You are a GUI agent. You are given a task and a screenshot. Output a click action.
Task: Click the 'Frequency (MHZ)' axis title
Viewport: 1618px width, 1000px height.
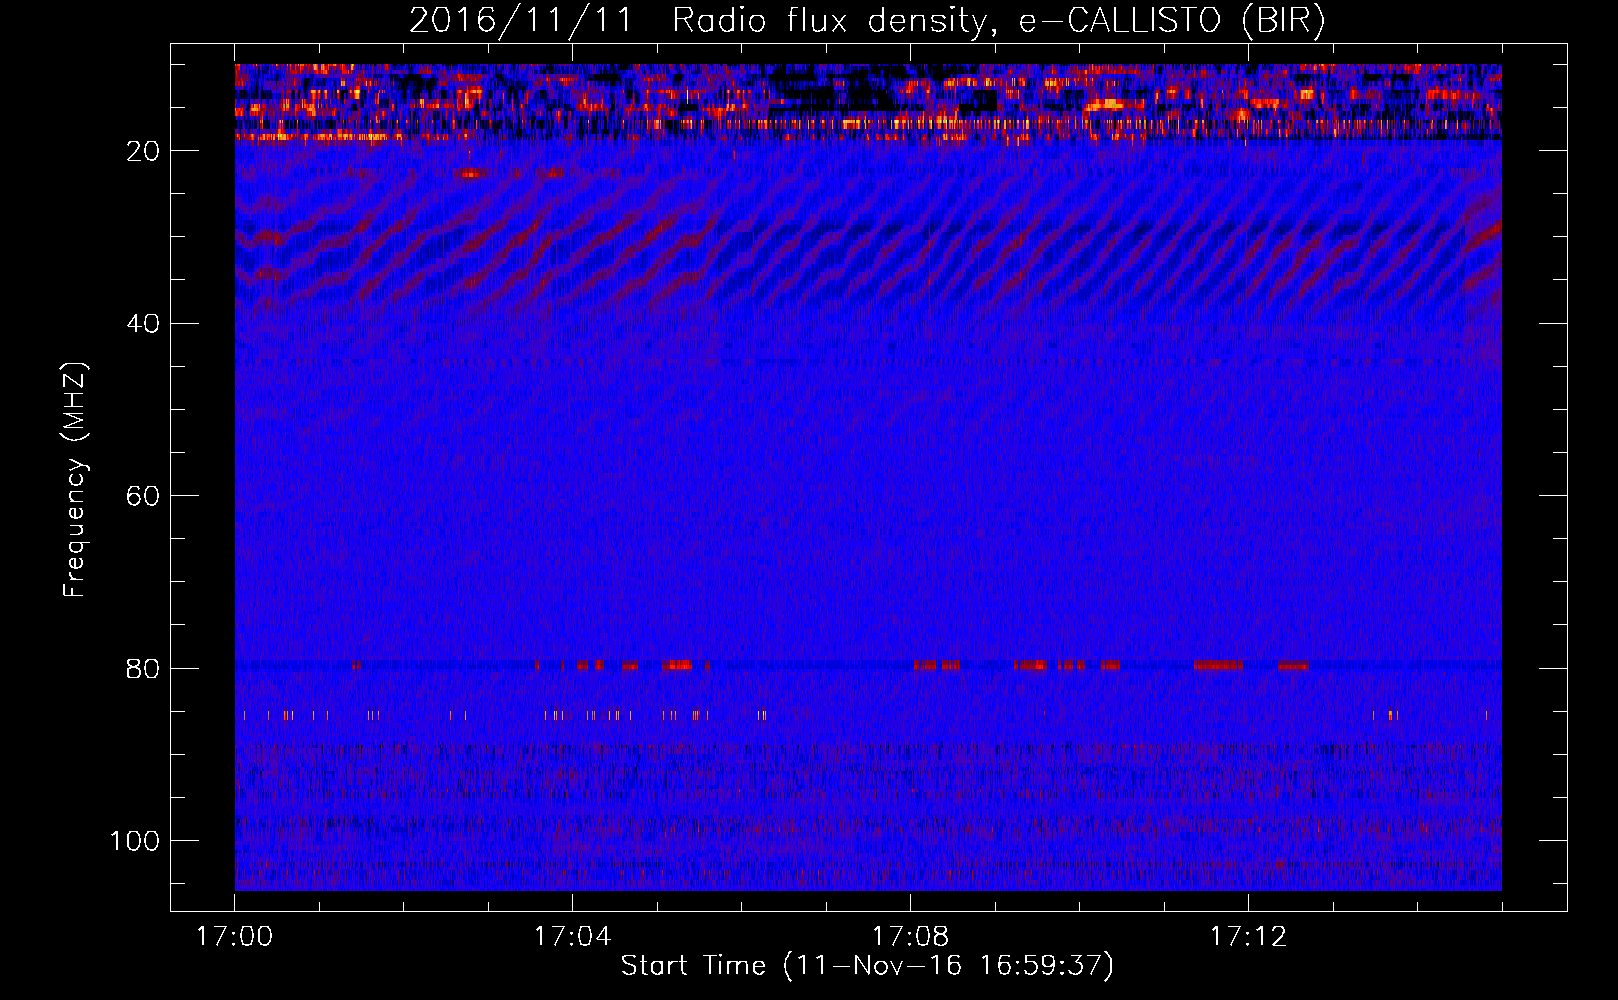(76, 480)
